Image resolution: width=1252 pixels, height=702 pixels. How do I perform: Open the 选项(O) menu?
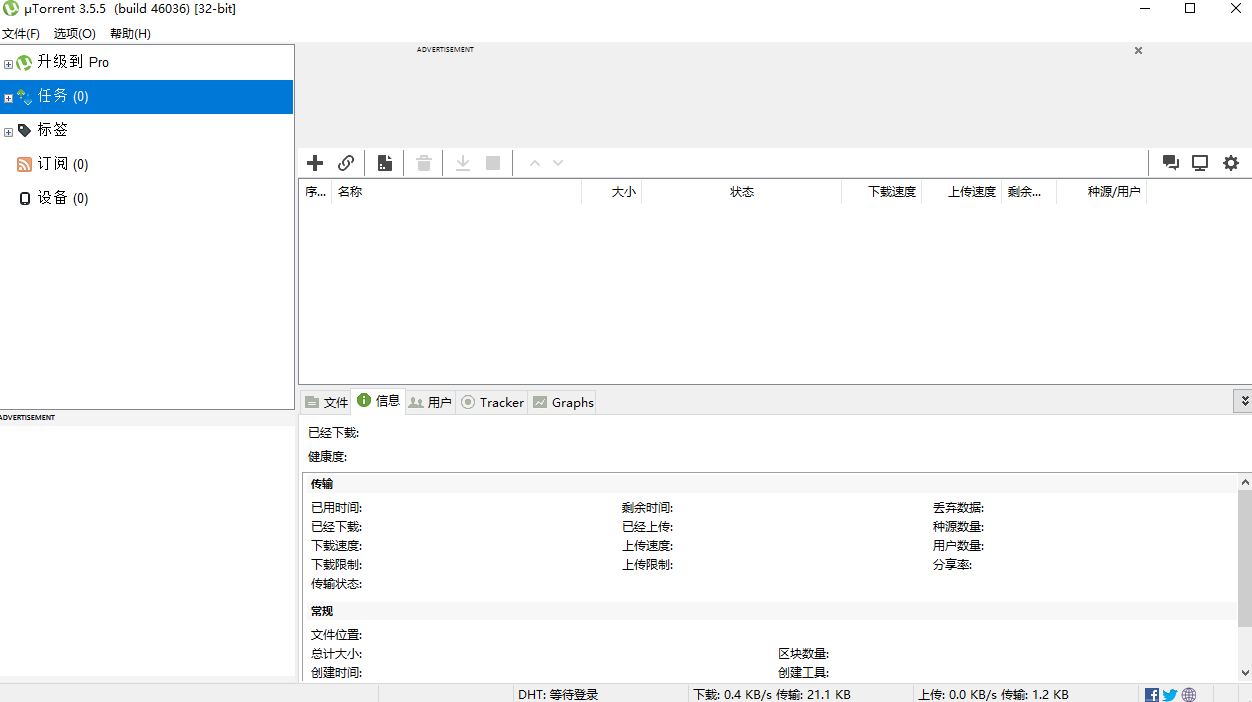[74, 32]
